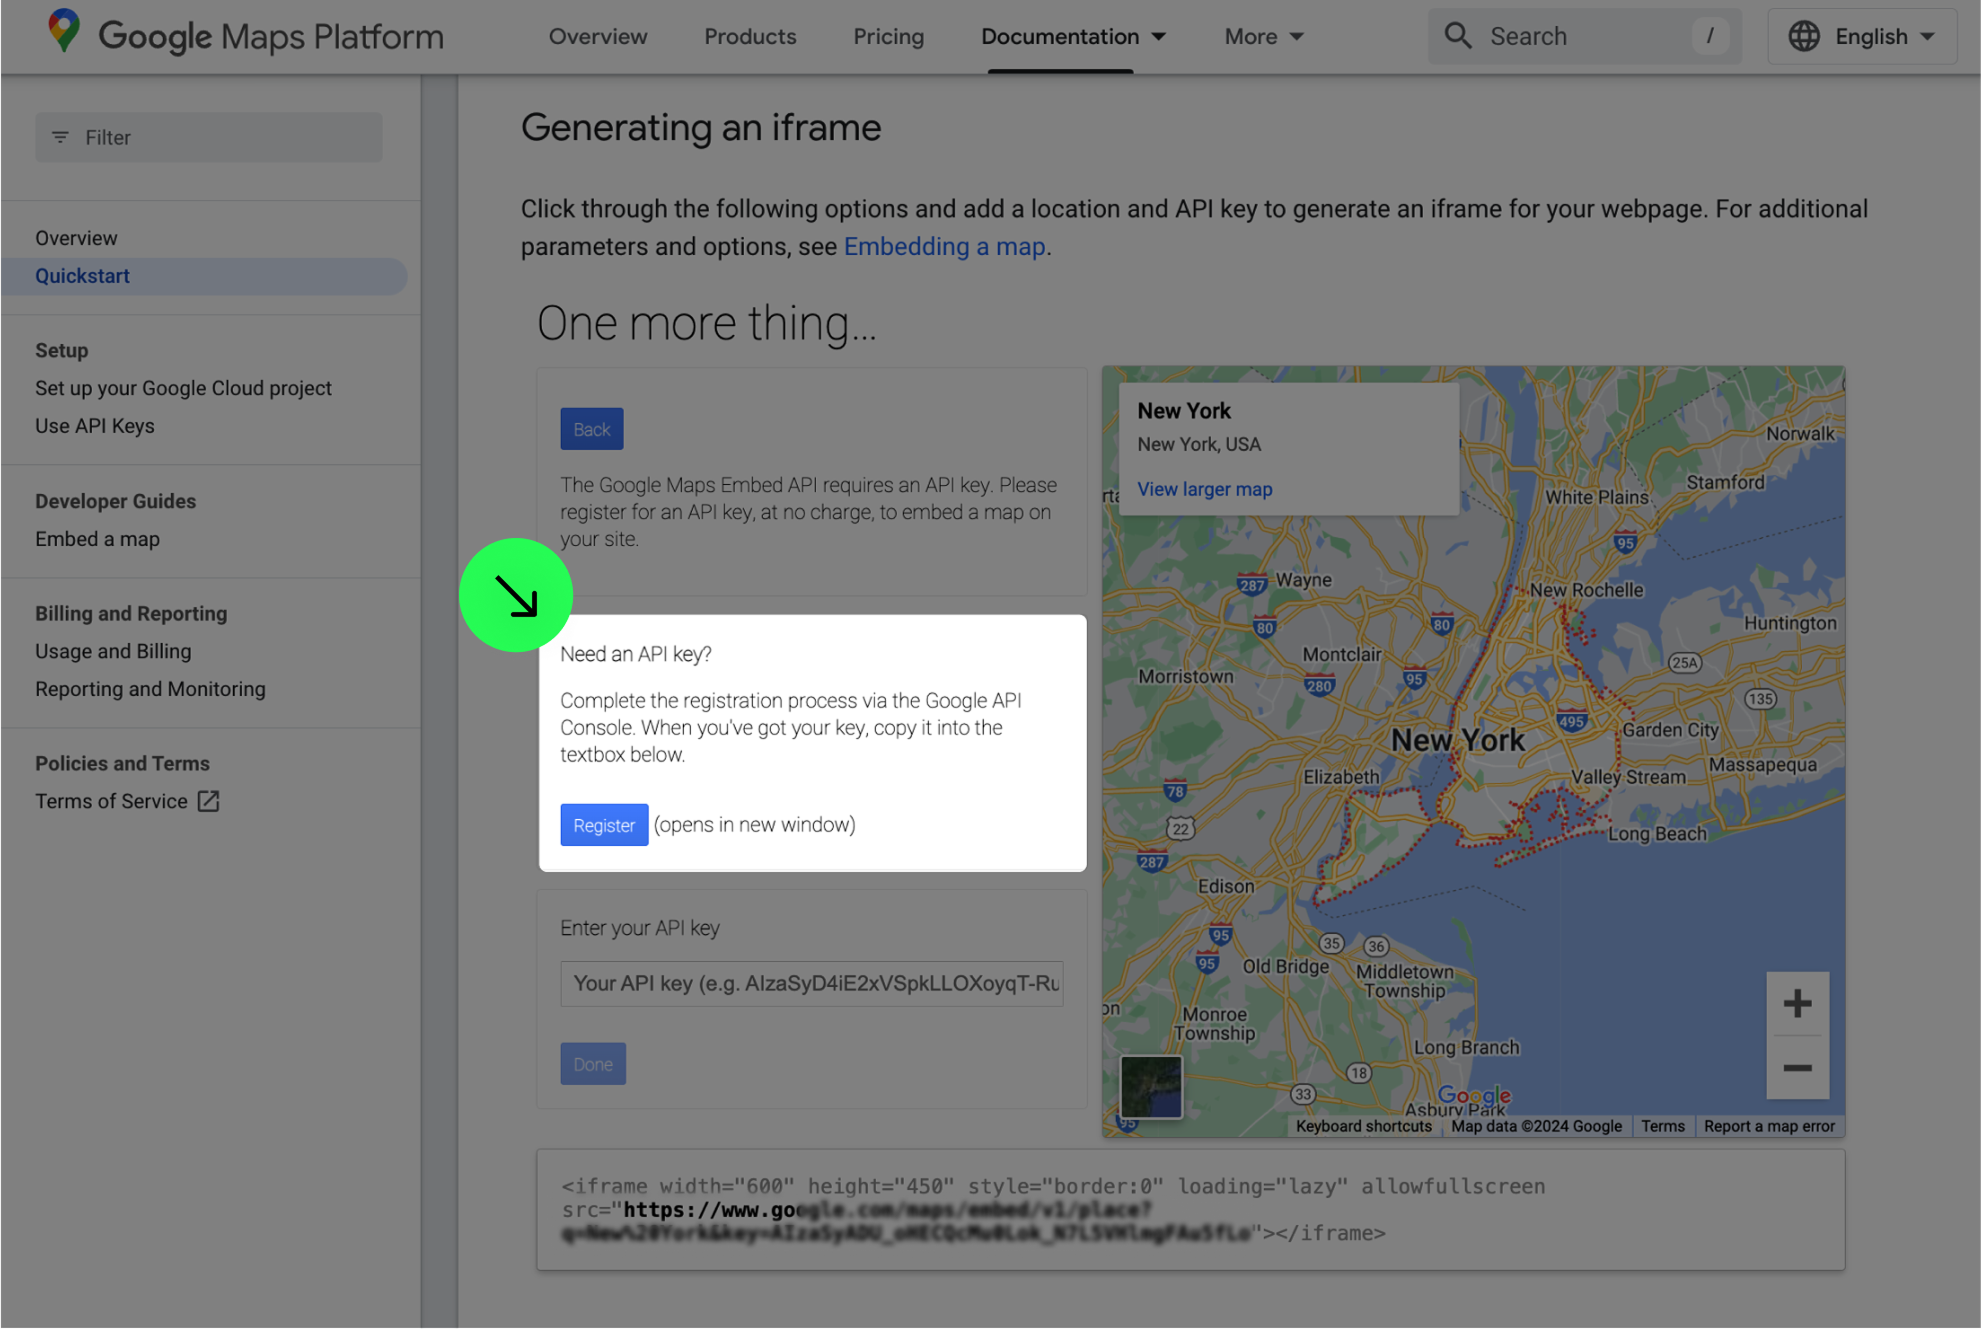Click the globe language icon

pos(1803,36)
